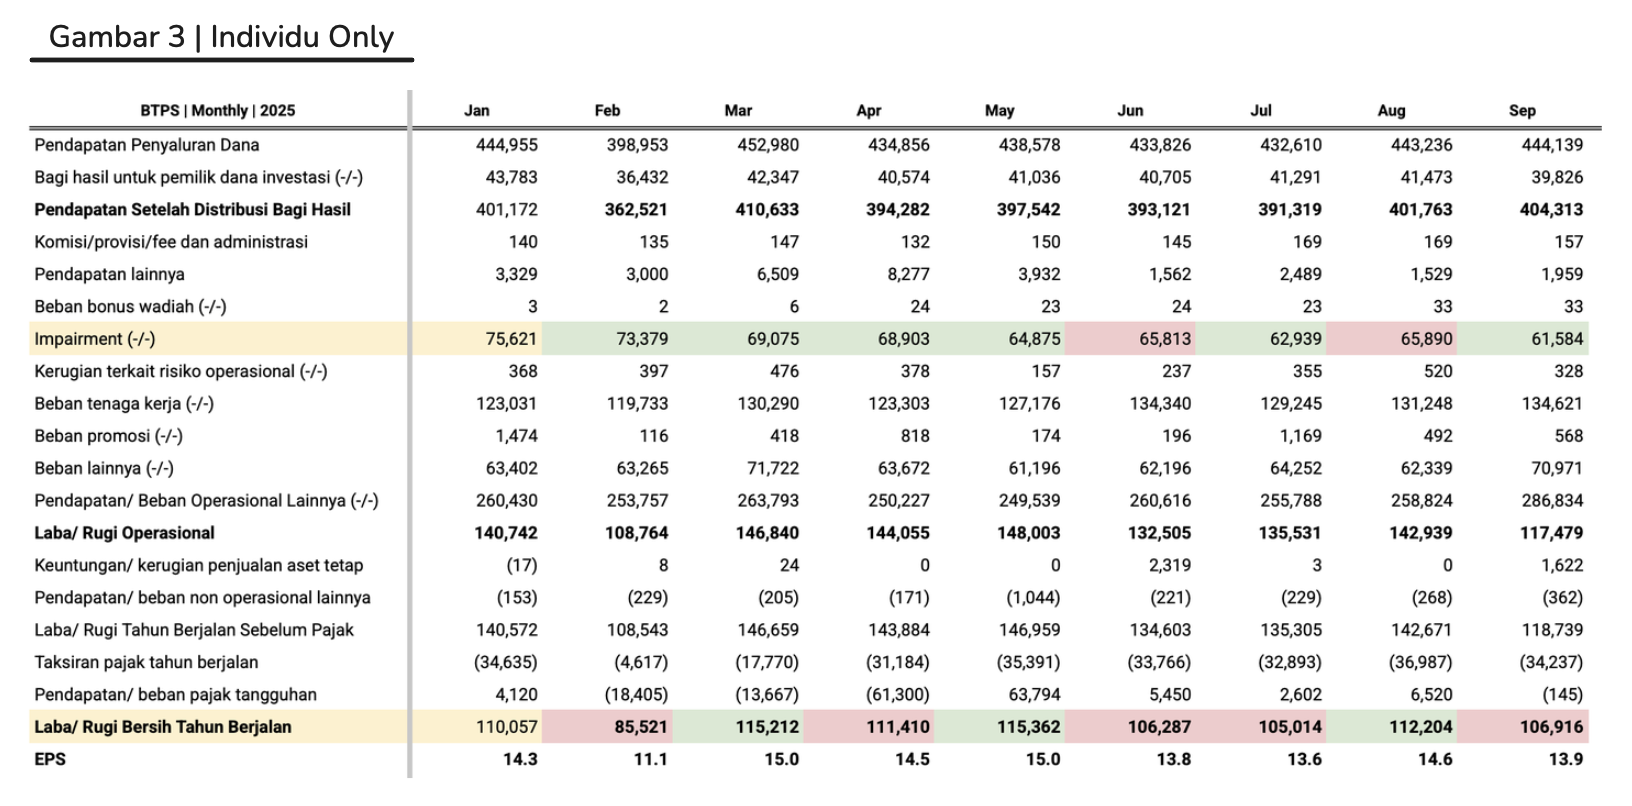The height and width of the screenshot is (806, 1632).
Task: Click the "Laba/ Rugi Bersih Tahun Berjalan" label
Action: click(162, 727)
